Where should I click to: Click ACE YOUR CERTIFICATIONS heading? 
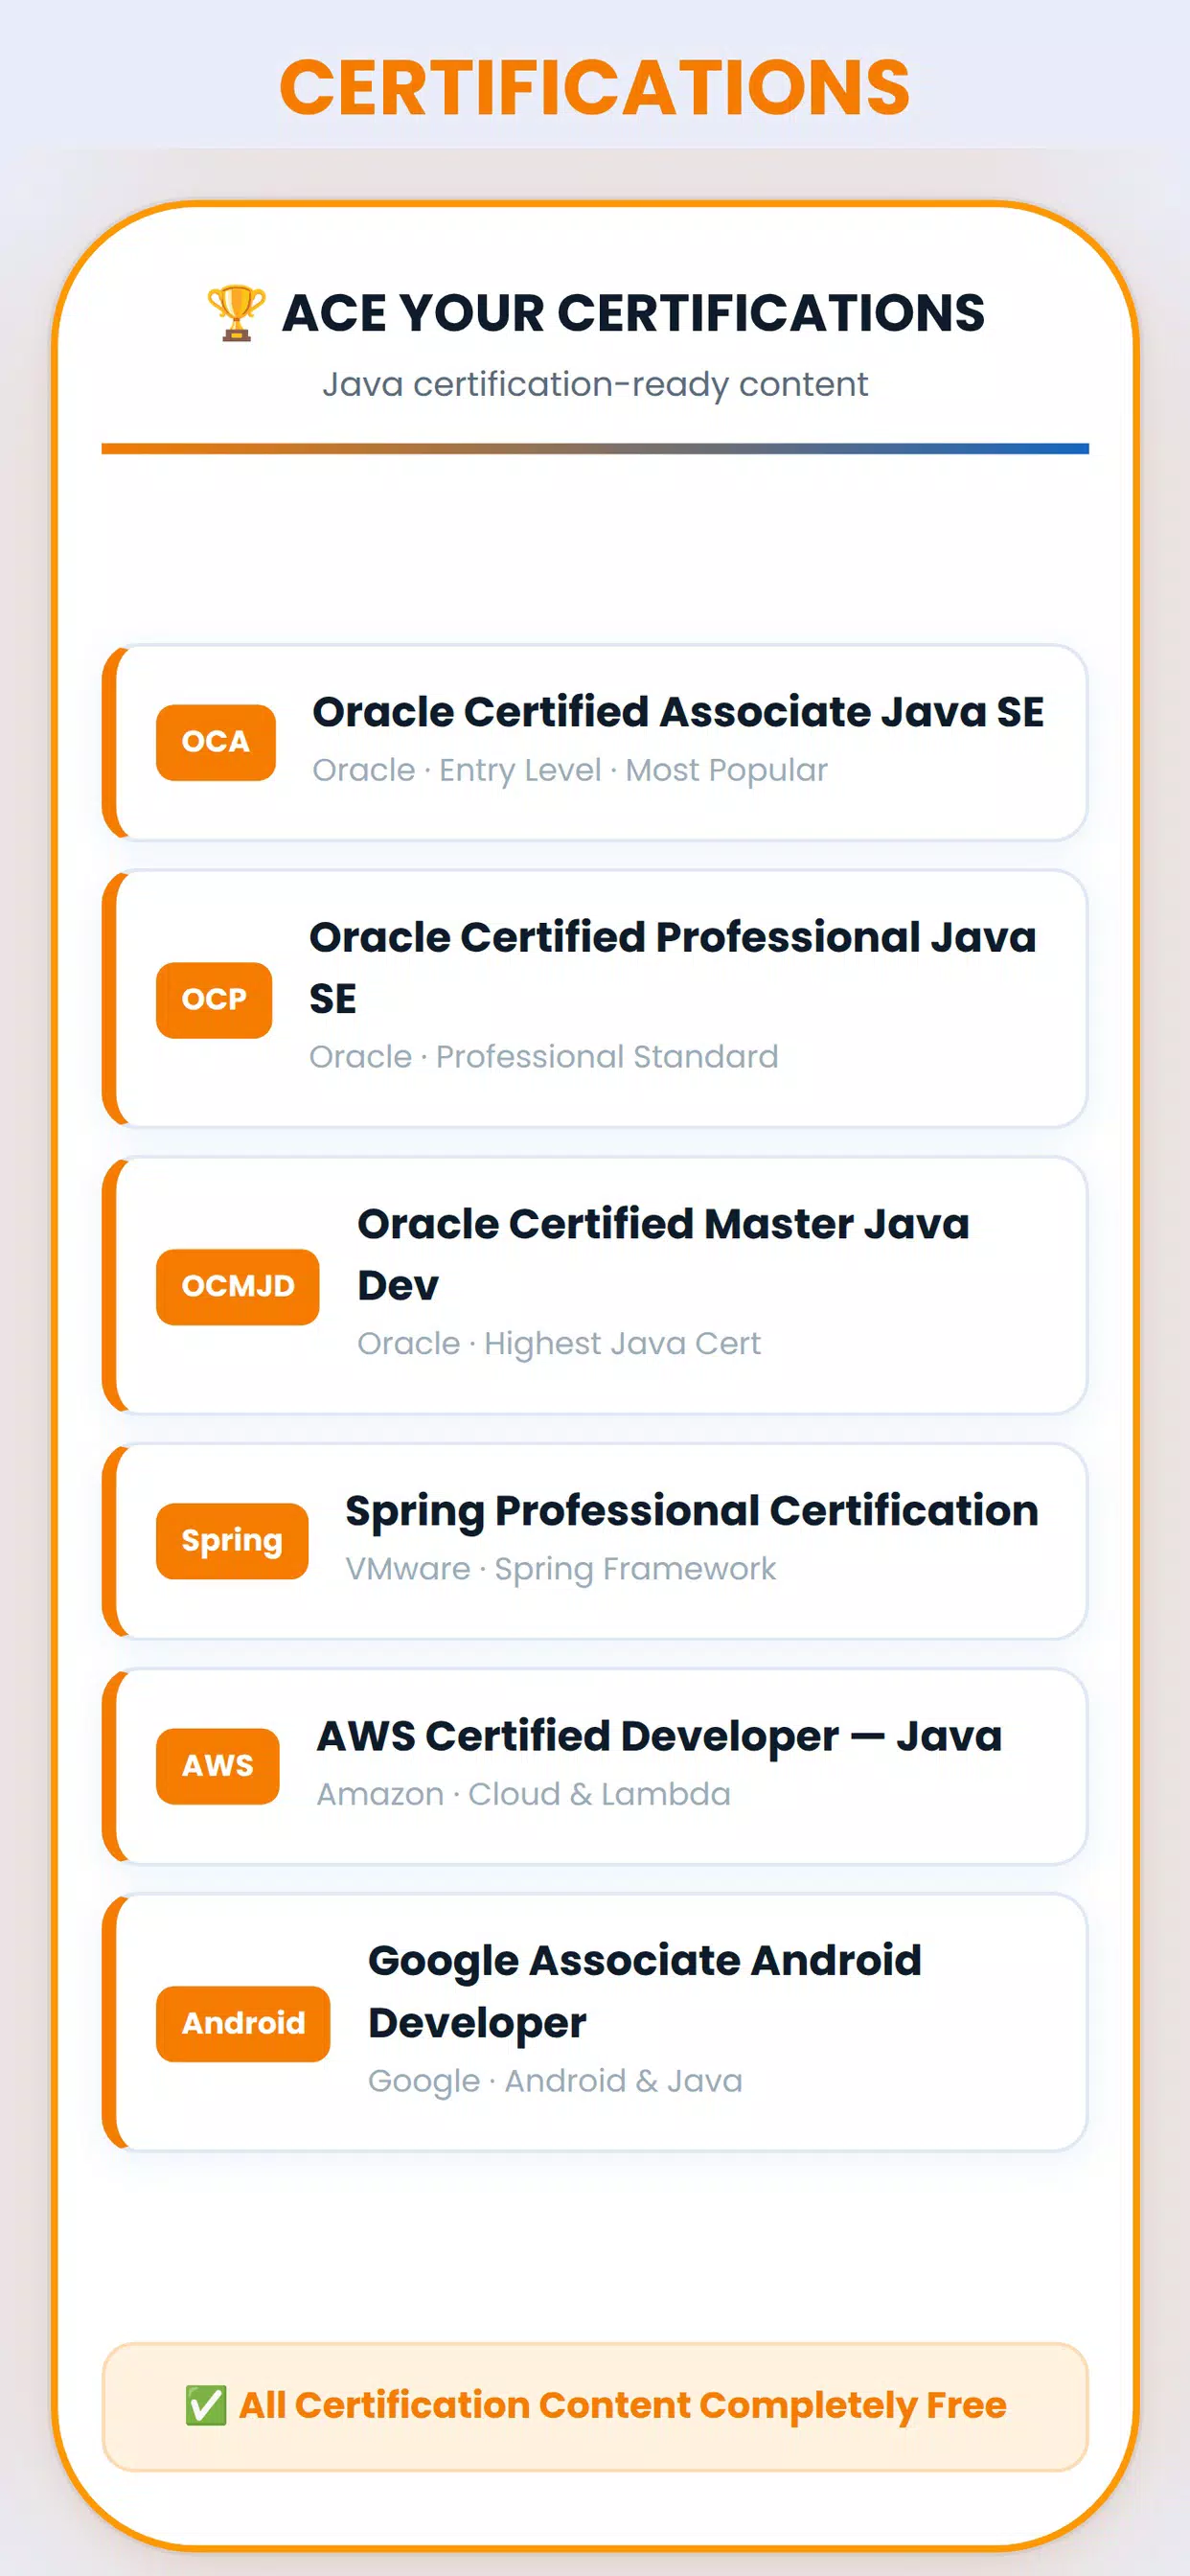[x=633, y=313]
